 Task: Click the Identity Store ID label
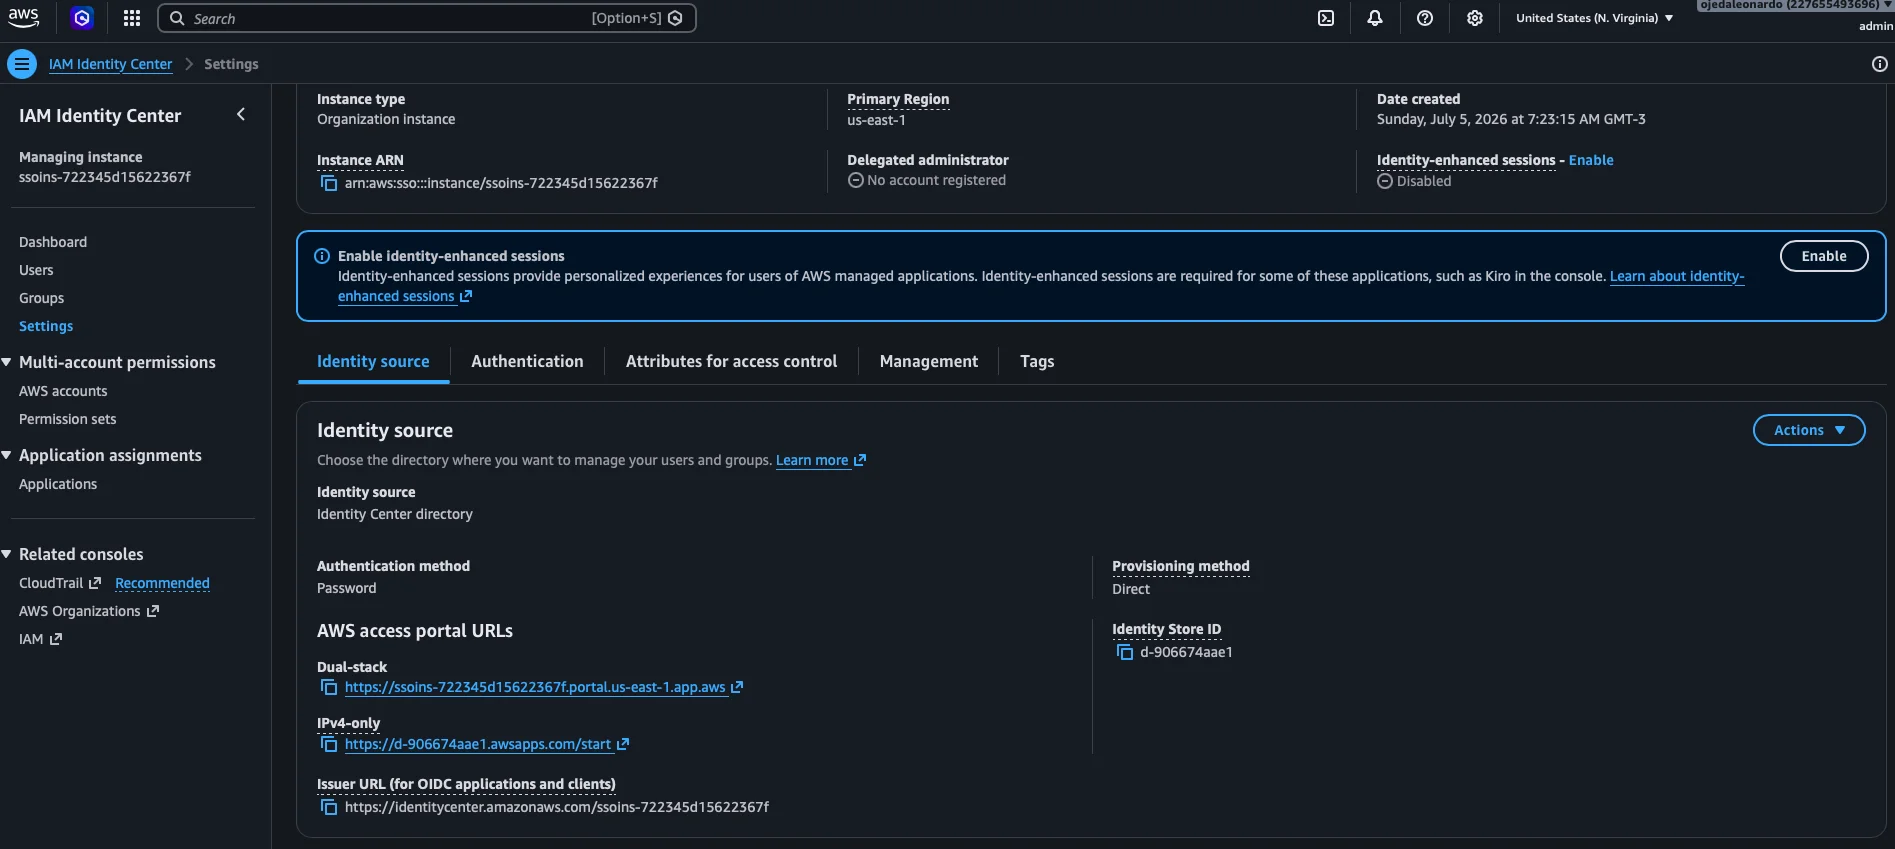1166,629
